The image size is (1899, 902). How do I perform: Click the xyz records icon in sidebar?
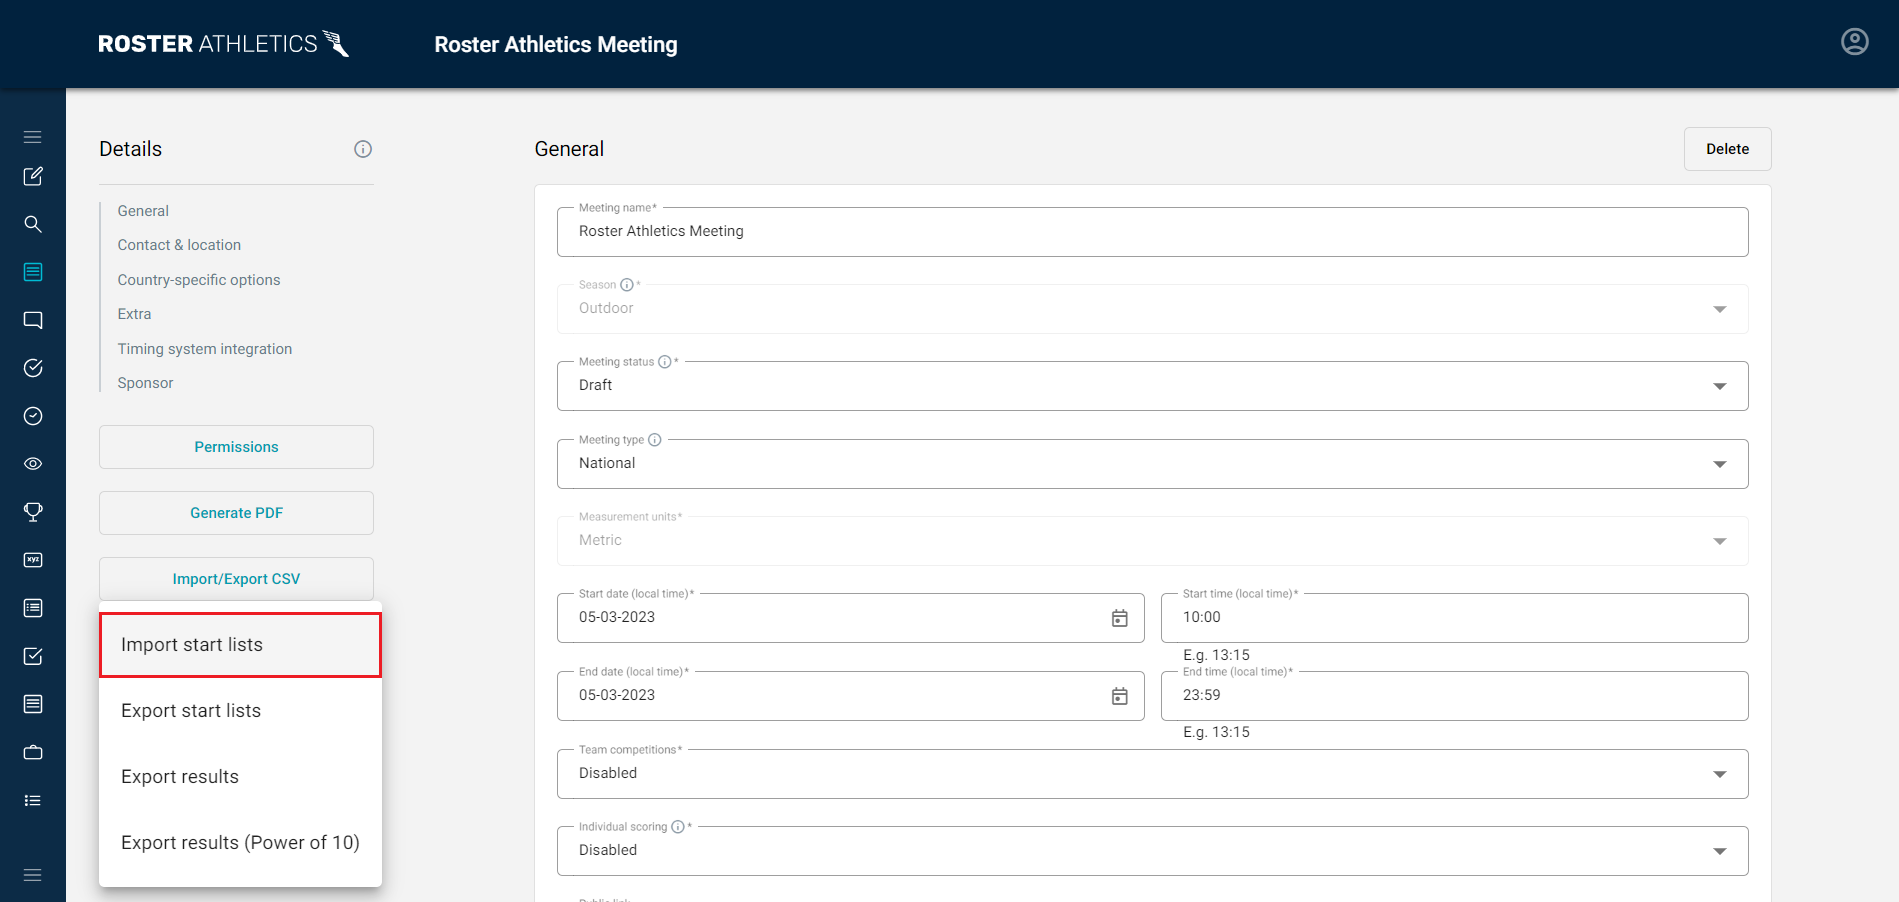coord(33,559)
